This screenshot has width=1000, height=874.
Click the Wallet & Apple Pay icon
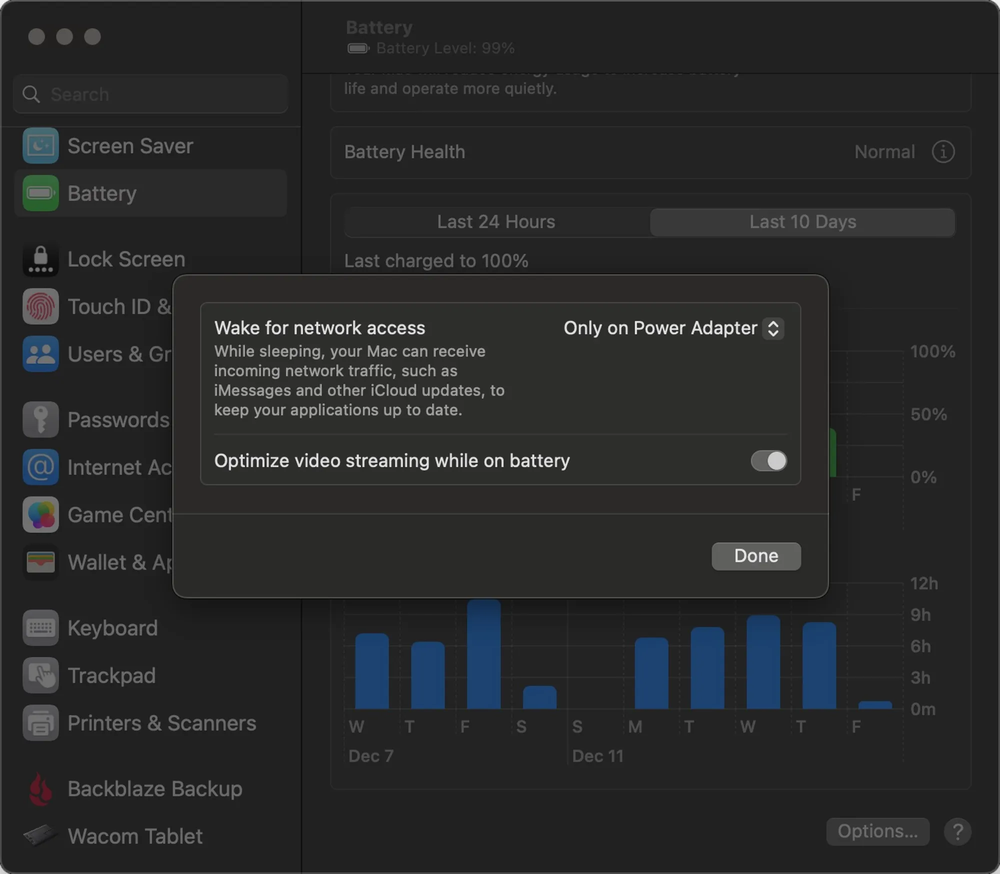40,562
